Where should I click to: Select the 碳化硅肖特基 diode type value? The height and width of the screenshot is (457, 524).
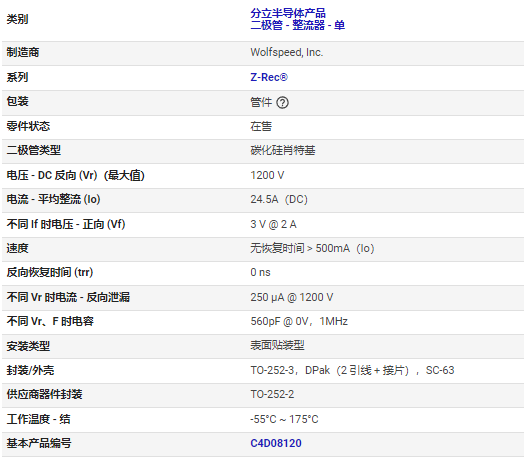[283, 150]
